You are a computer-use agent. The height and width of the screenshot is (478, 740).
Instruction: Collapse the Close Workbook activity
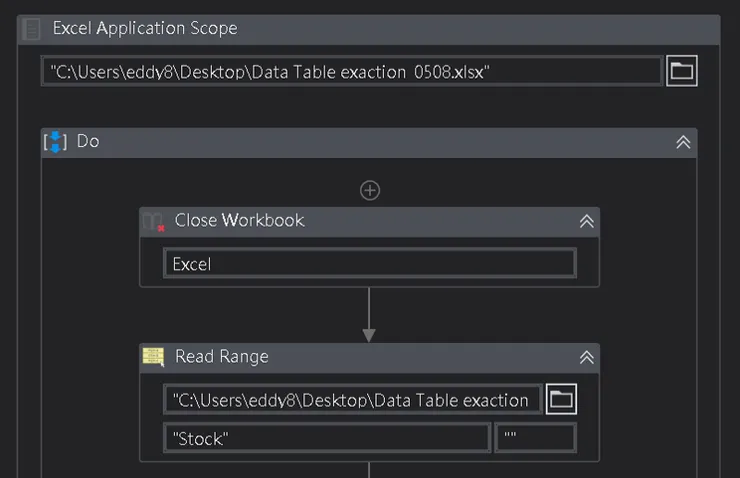click(x=587, y=221)
